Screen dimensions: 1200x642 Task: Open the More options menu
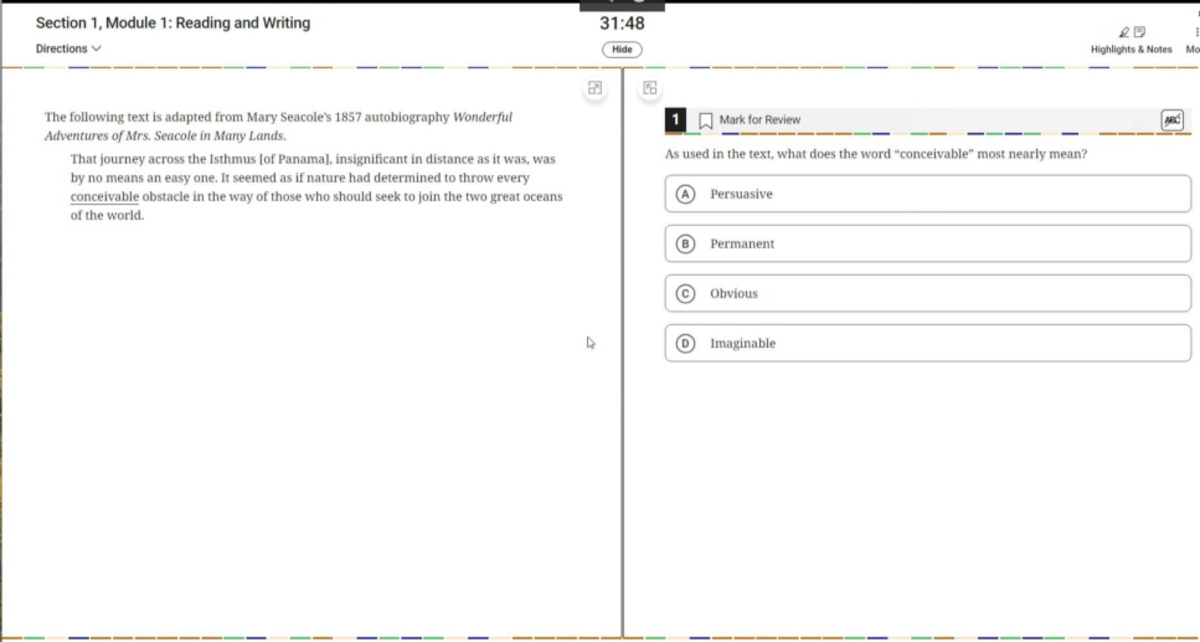pyautogui.click(x=1192, y=40)
